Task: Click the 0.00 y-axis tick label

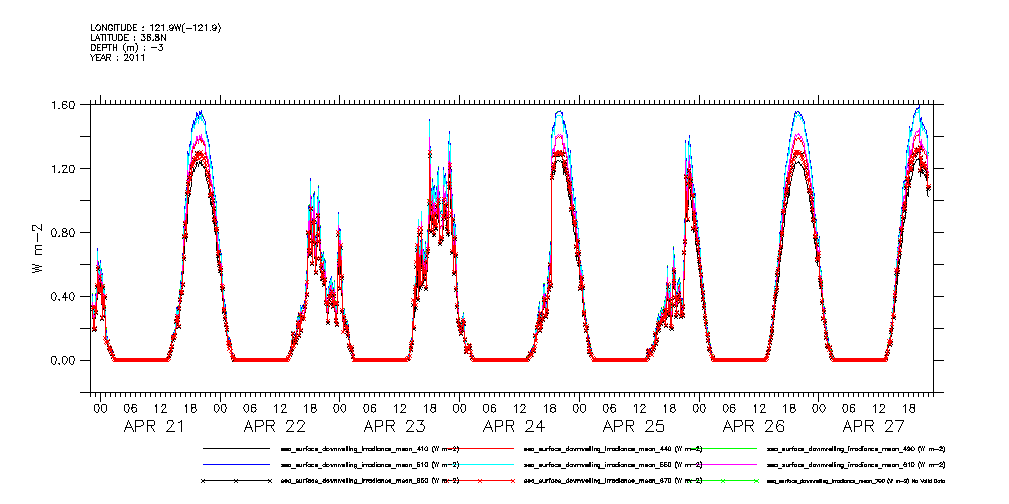Action: (63, 360)
